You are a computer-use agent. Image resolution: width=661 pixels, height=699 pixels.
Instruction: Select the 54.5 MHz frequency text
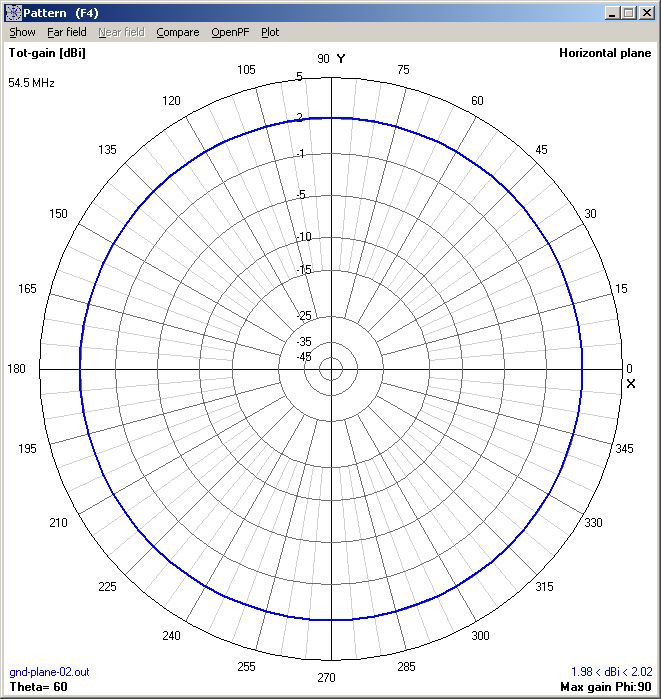[31, 82]
